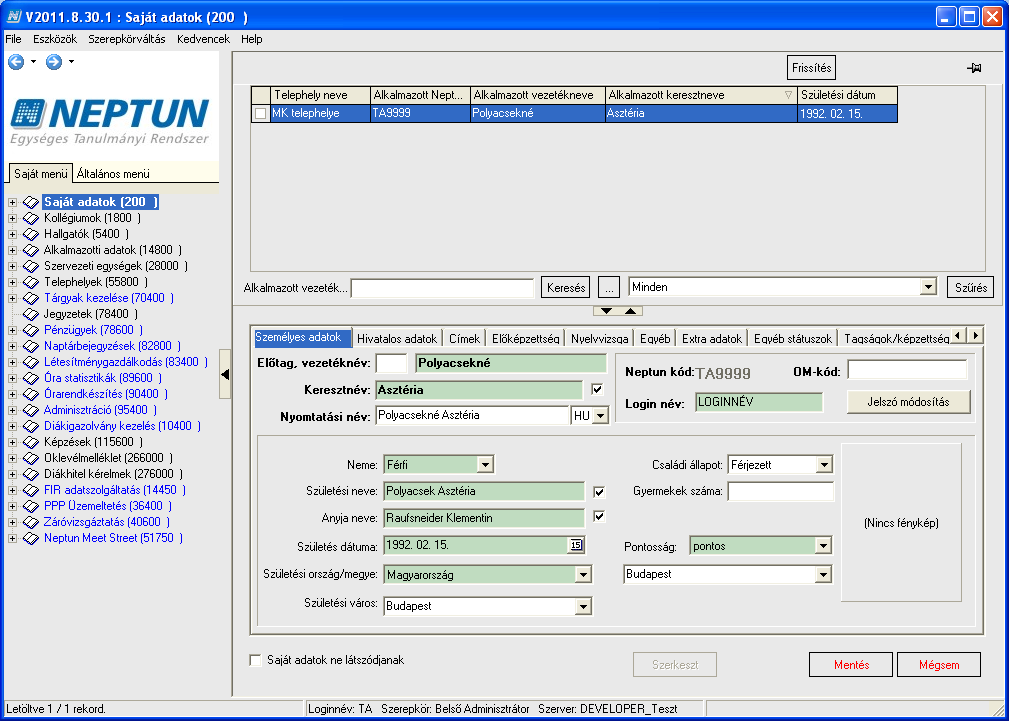
Task: Click the book icon beside Képzések
Action: [31, 442]
